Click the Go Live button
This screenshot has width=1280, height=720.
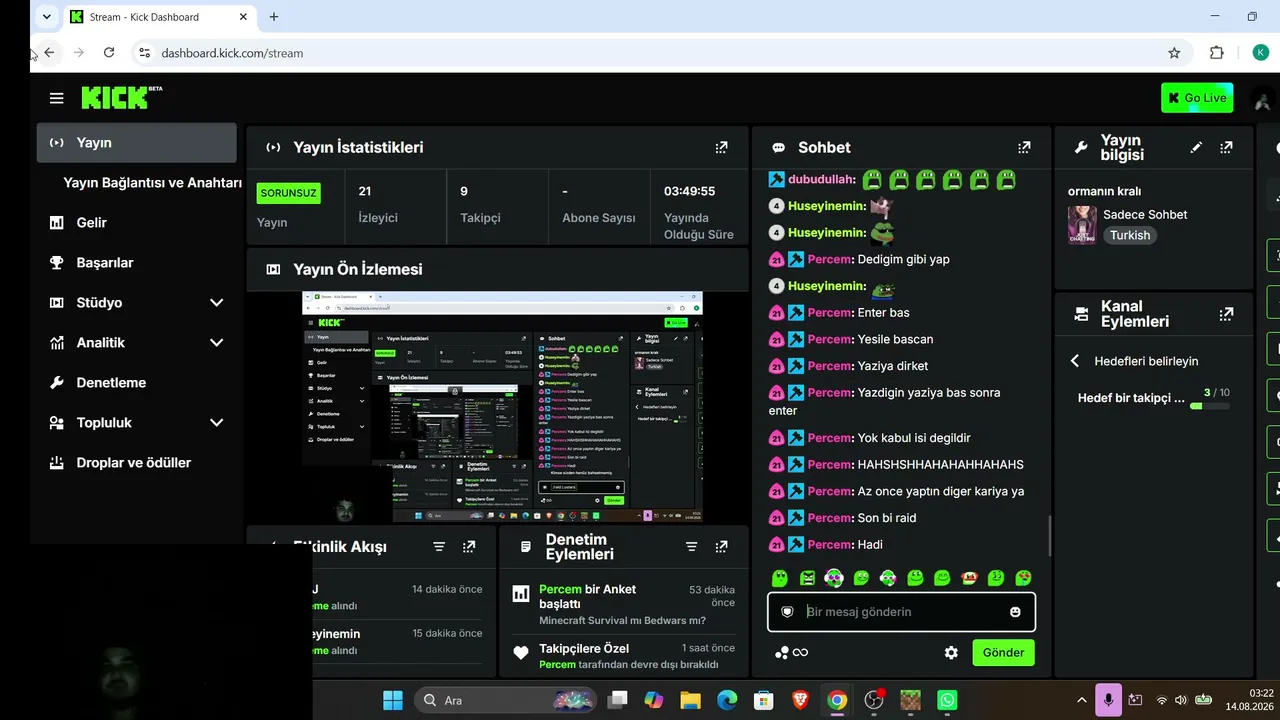1197,98
